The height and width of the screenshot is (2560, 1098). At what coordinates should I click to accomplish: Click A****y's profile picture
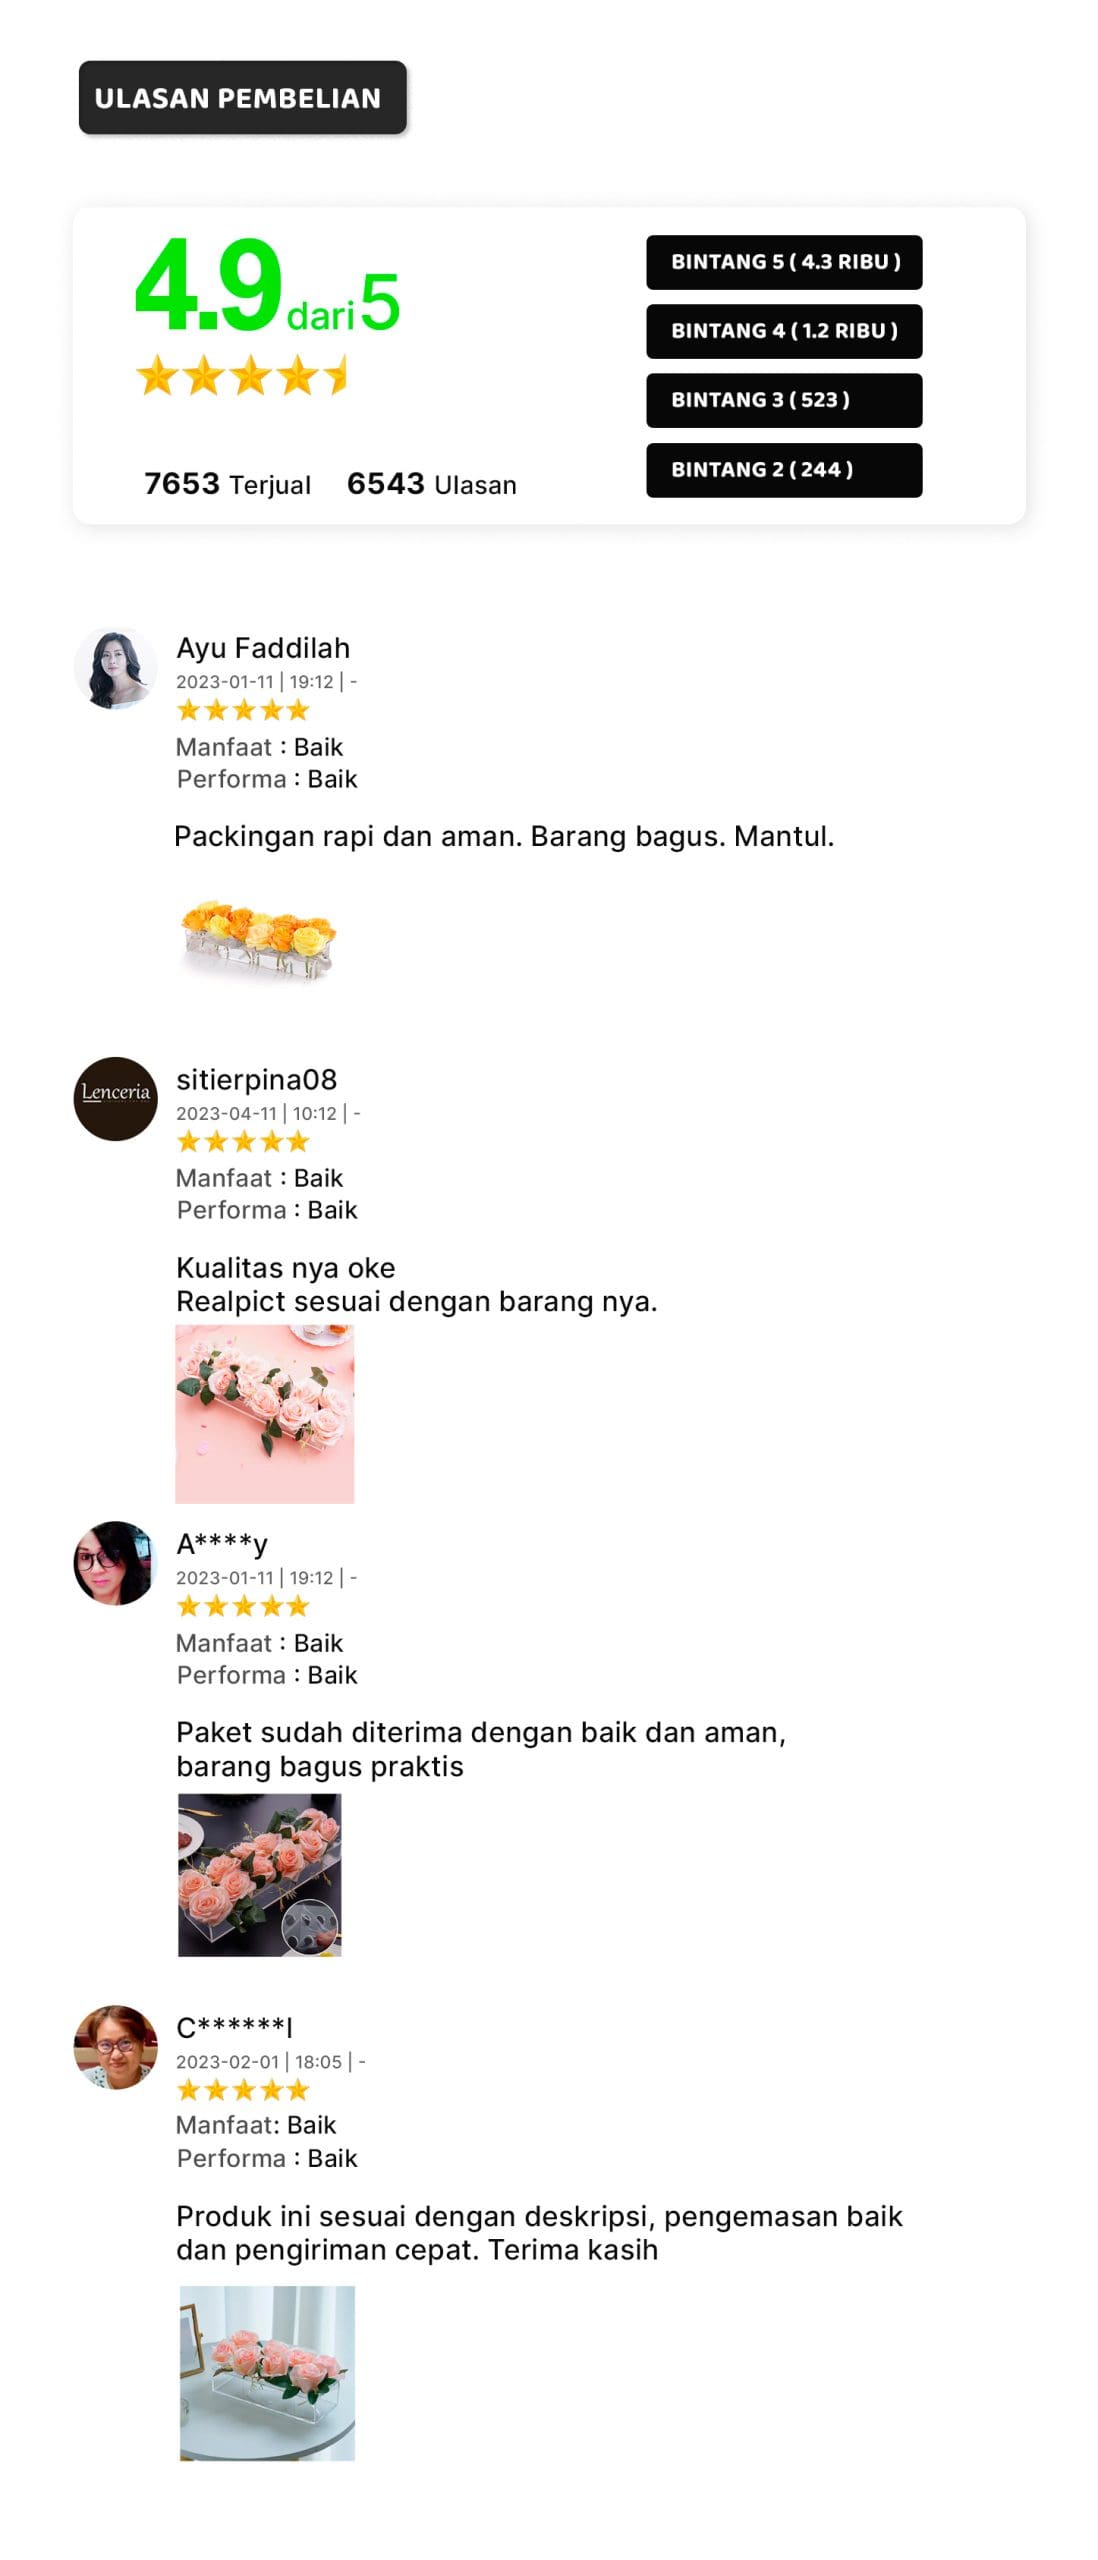tap(115, 1563)
